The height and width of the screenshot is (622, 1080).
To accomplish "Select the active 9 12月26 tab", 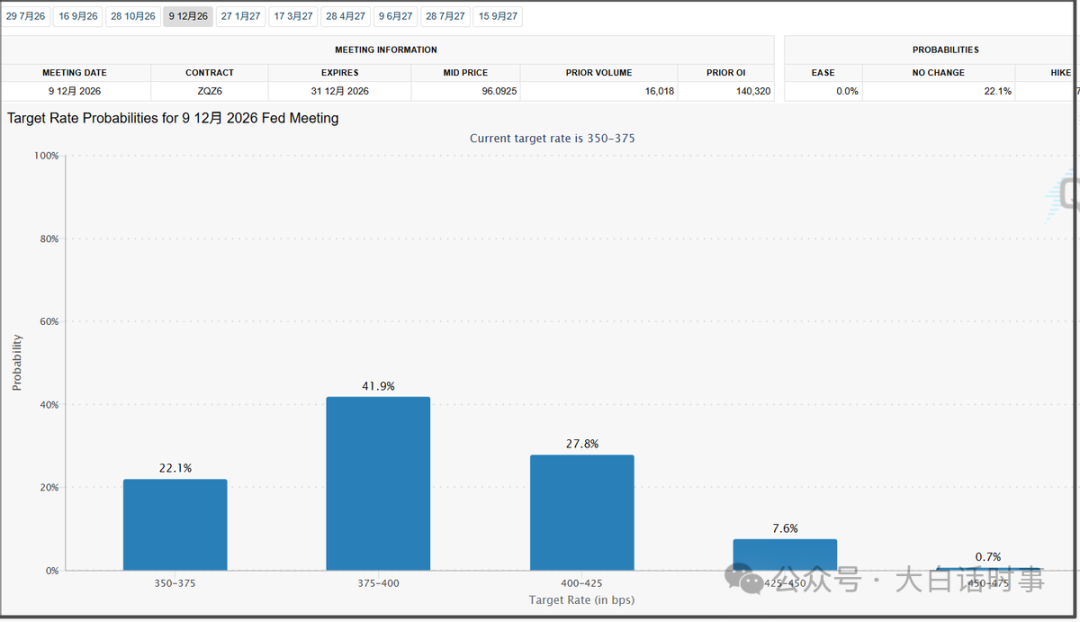I will (188, 17).
